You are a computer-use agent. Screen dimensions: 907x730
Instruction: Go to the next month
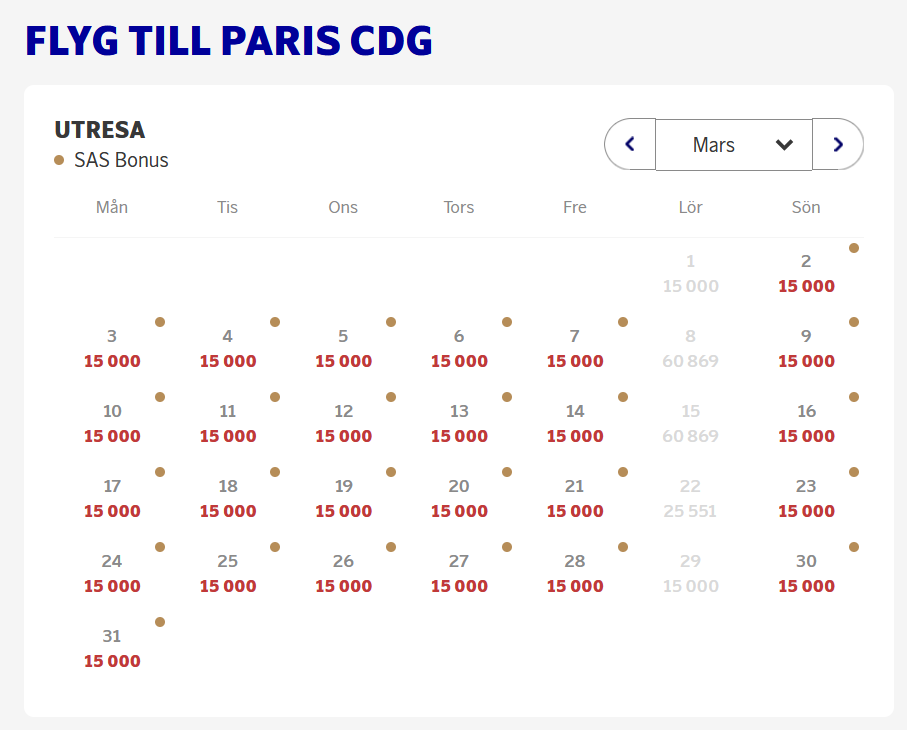point(838,145)
